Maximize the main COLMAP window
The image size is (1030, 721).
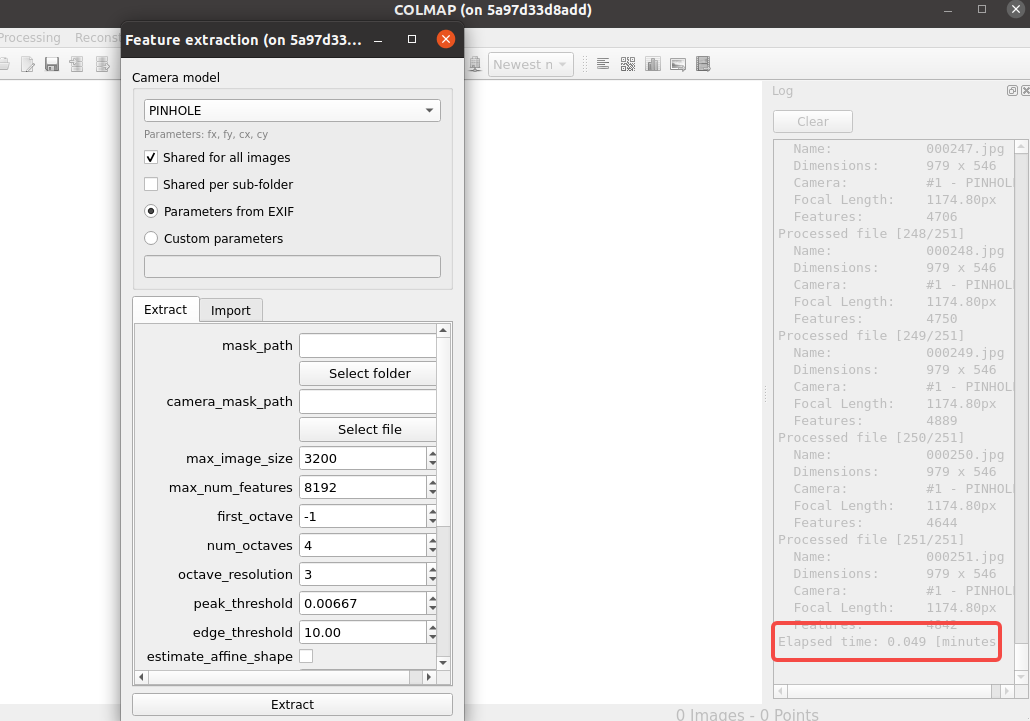point(982,9)
